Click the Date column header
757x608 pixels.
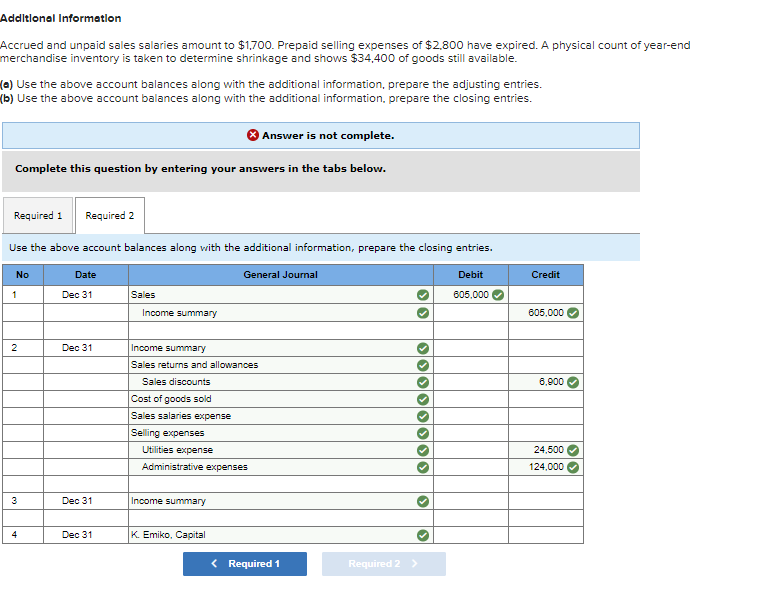click(x=86, y=275)
